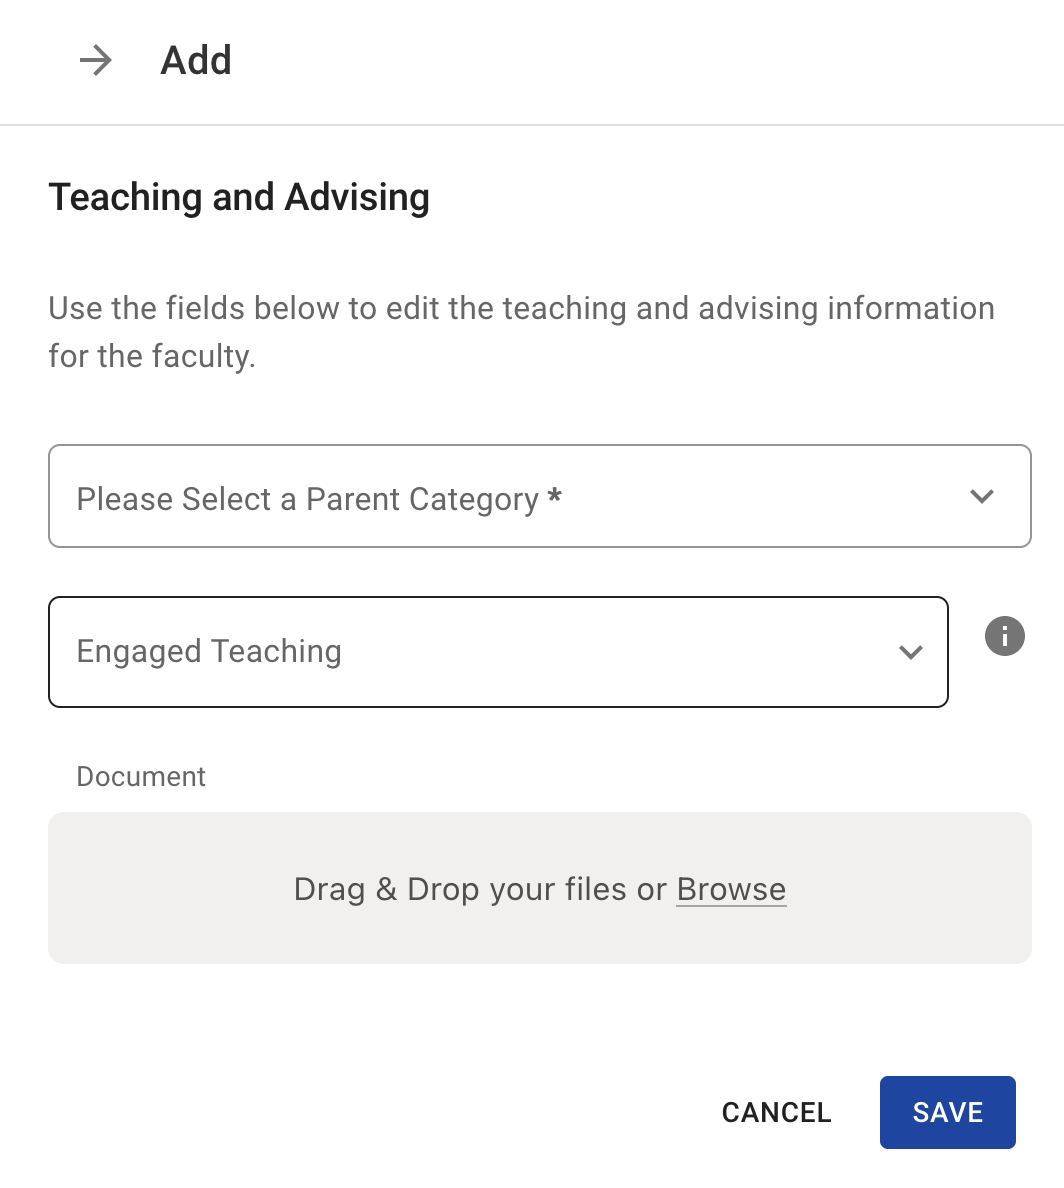Screen dimensions: 1064x1188
Task: Click the words 'for the faculty.' in the description
Action: click(x=152, y=356)
